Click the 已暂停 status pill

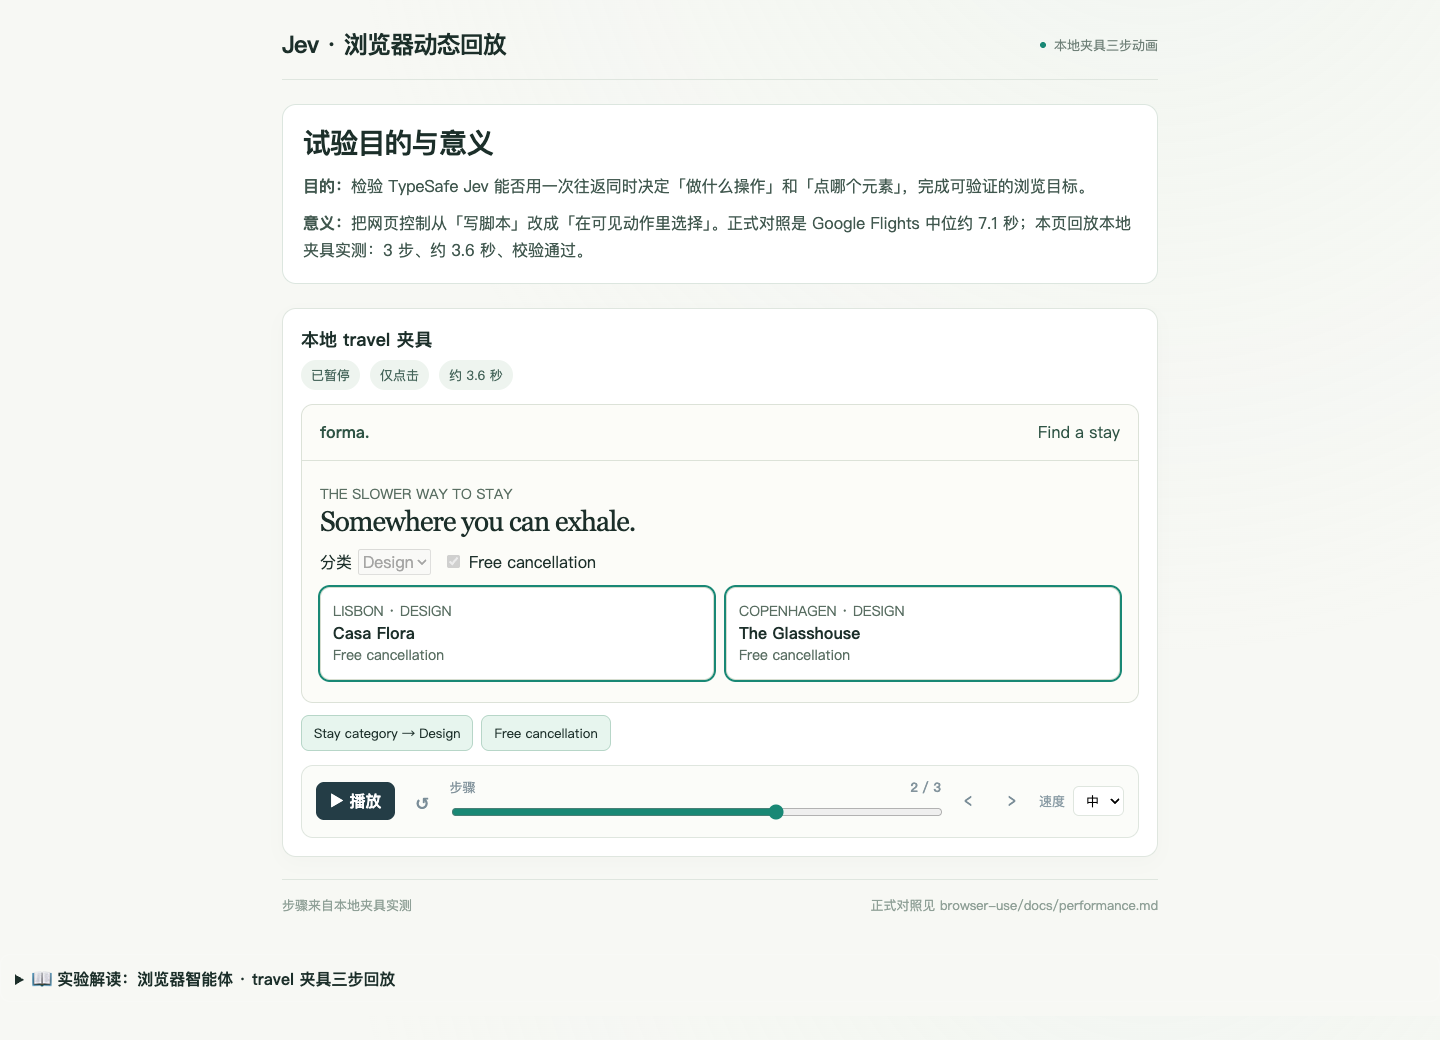(330, 375)
